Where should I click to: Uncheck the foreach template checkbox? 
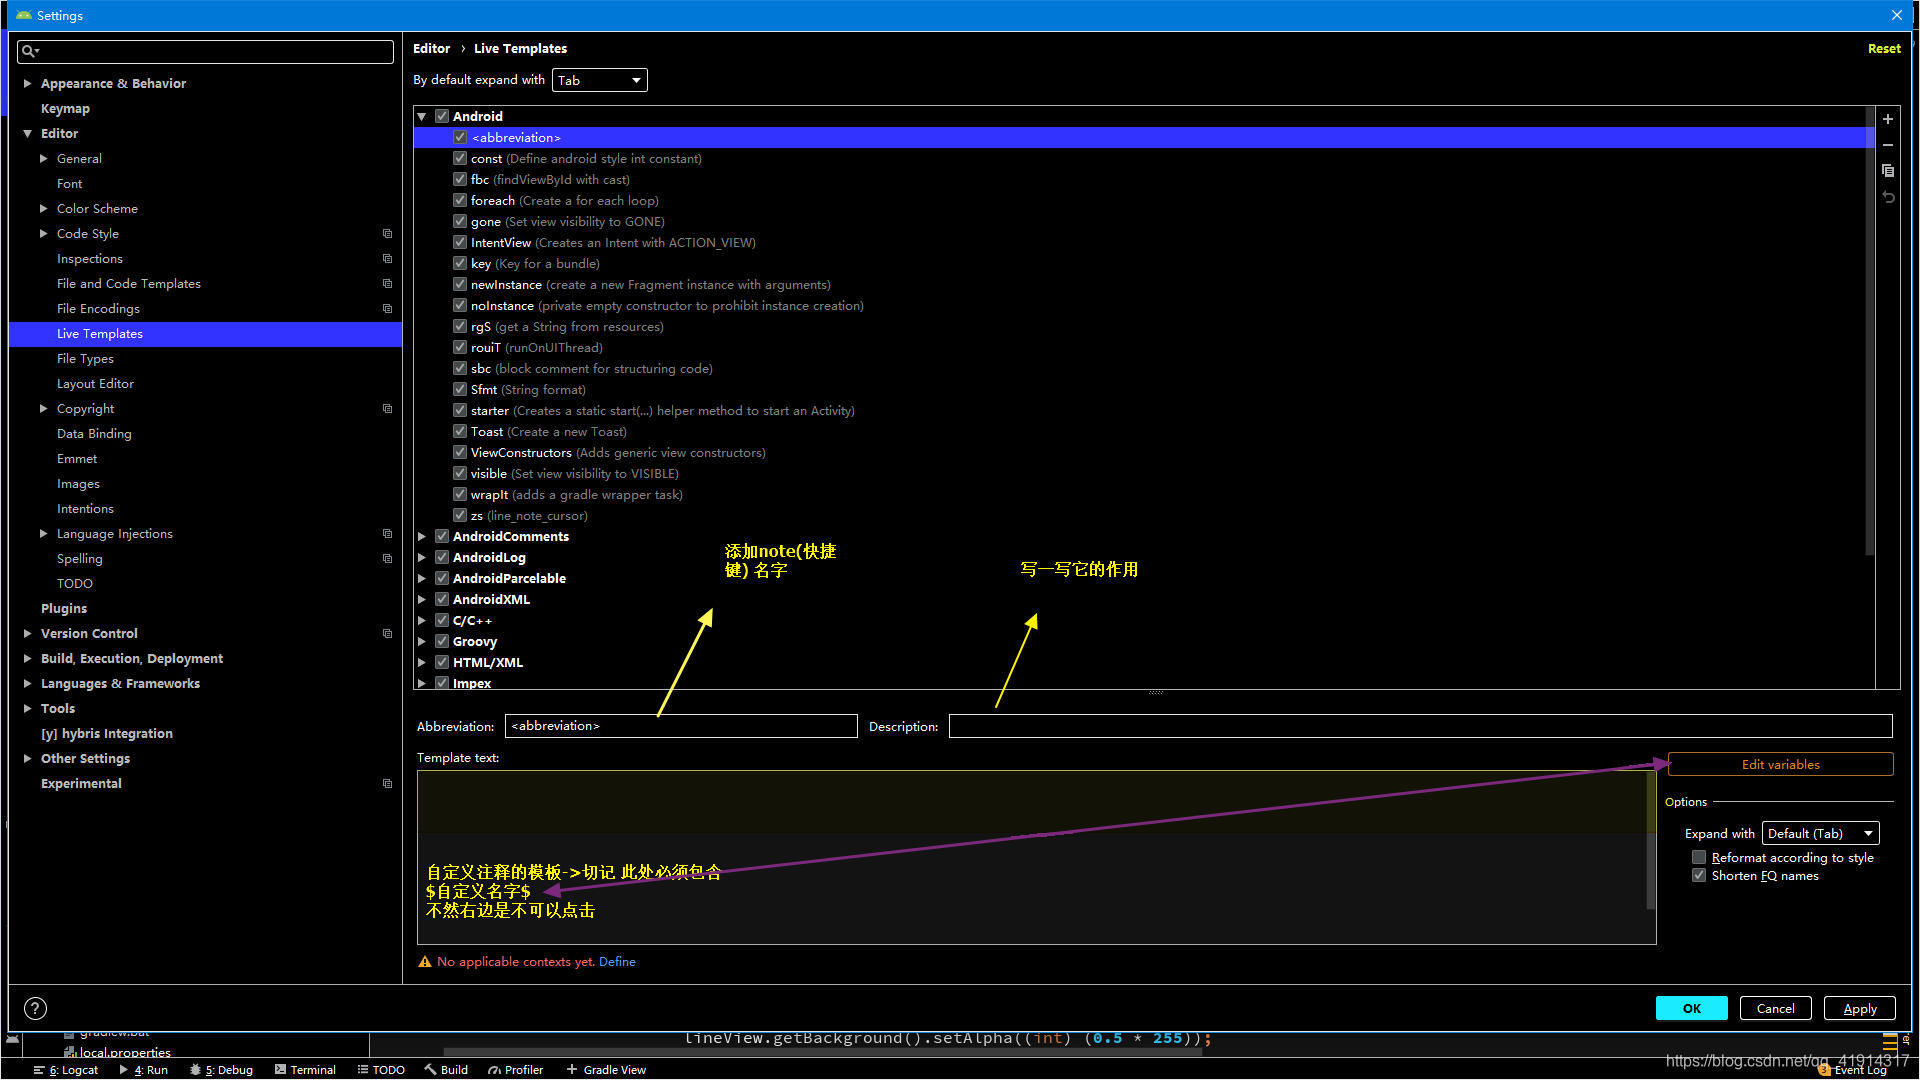click(x=460, y=201)
